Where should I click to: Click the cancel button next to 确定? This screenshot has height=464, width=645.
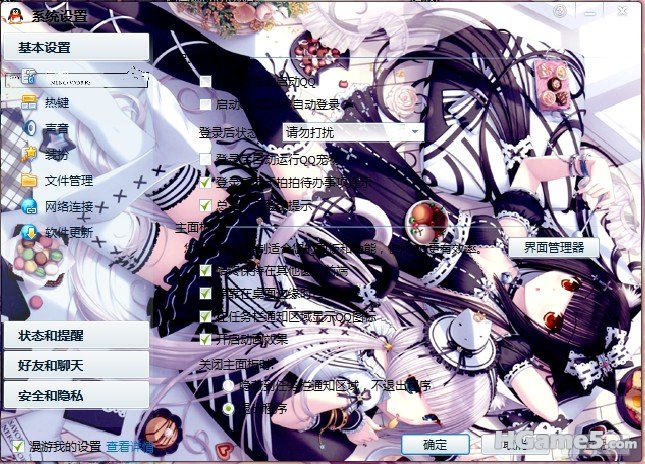pos(516,444)
